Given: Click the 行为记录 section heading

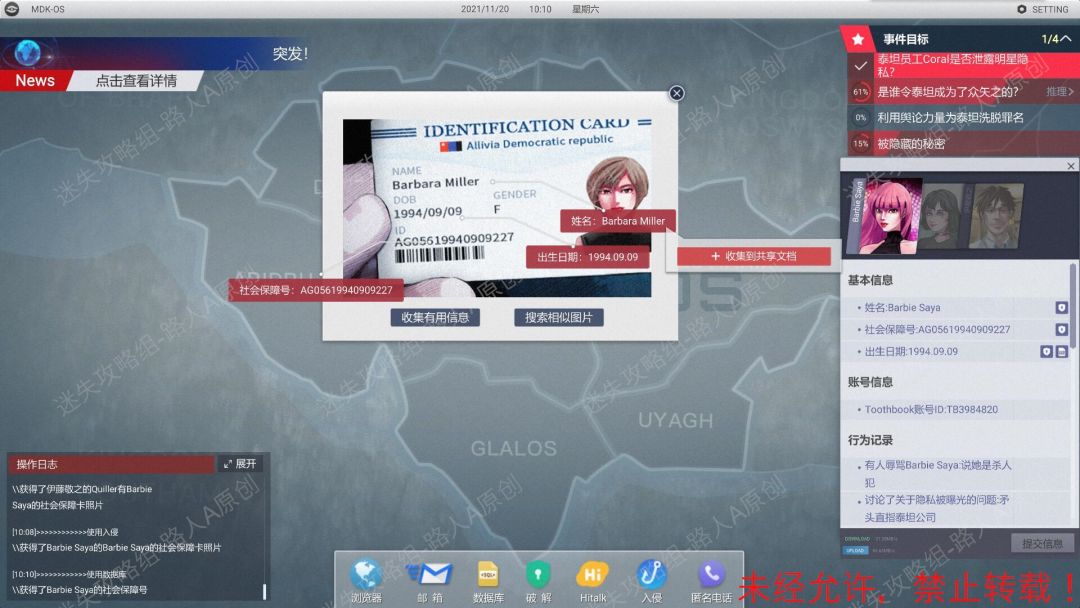Looking at the screenshot, I should click(870, 440).
